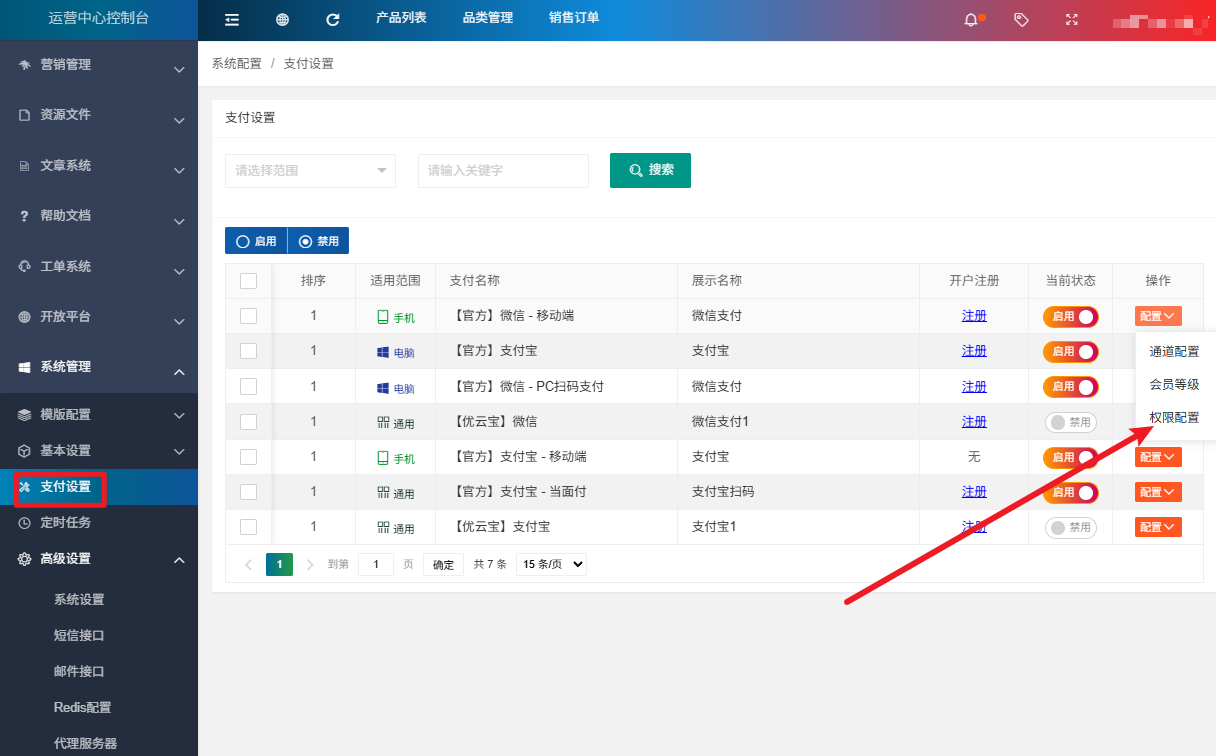Screen dimensions: 1216x756
Task: Click the 启用 batch button
Action: [256, 241]
